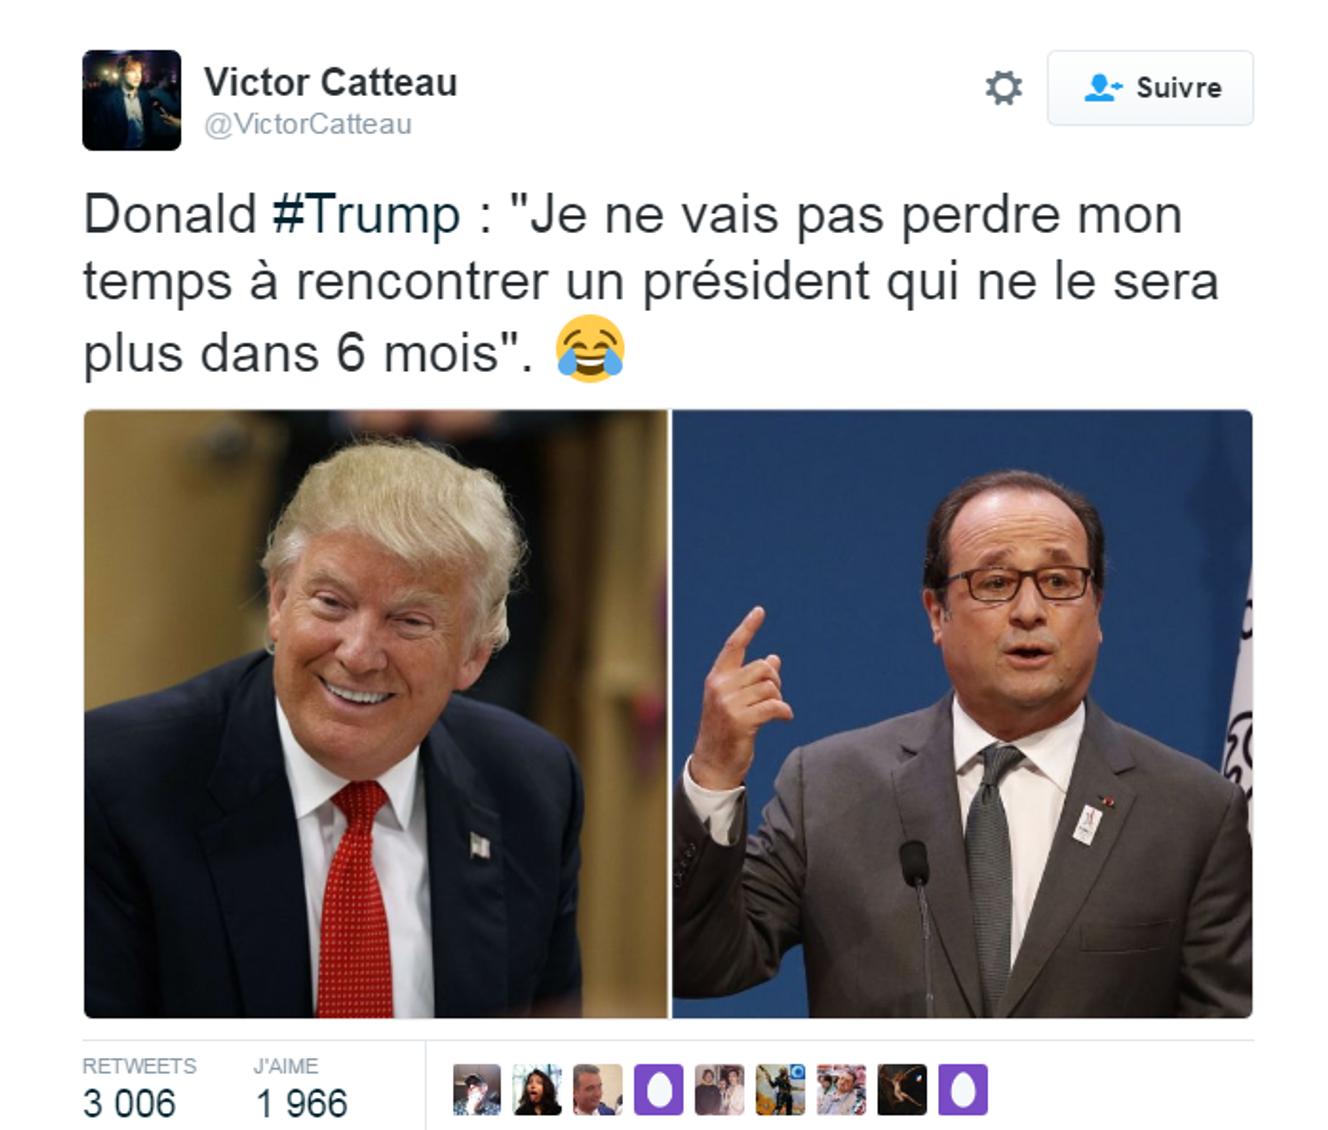Open the right photo with the pointing speaker

[x=962, y=714]
